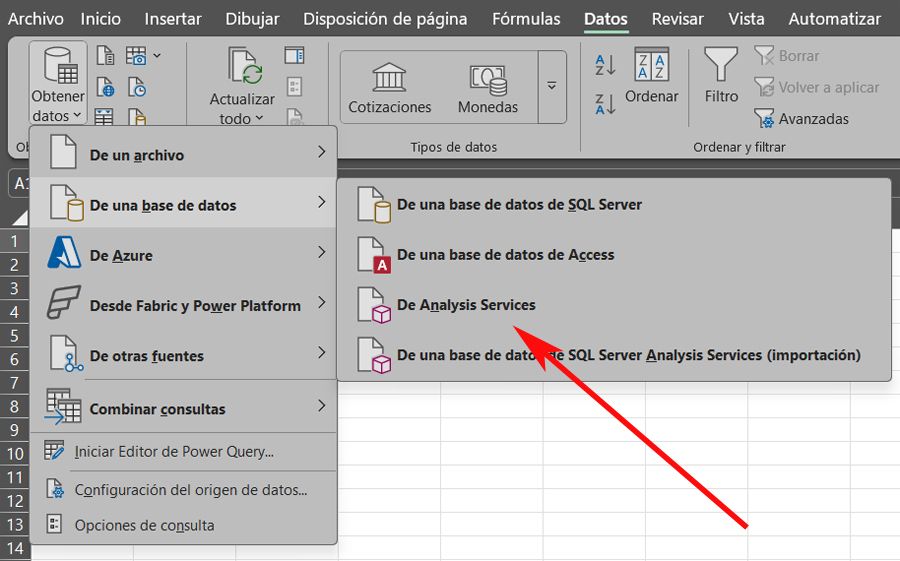Click the SQL Server database file icon

click(x=374, y=204)
